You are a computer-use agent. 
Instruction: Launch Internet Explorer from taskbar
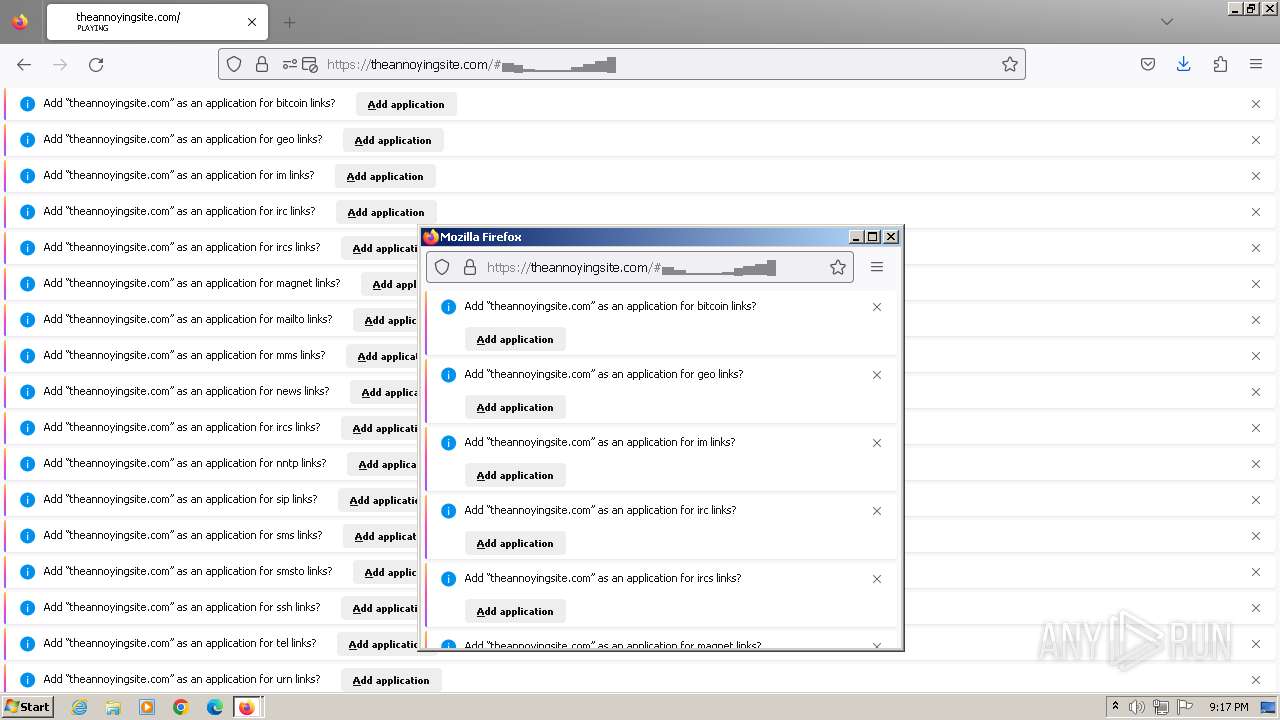pos(79,707)
